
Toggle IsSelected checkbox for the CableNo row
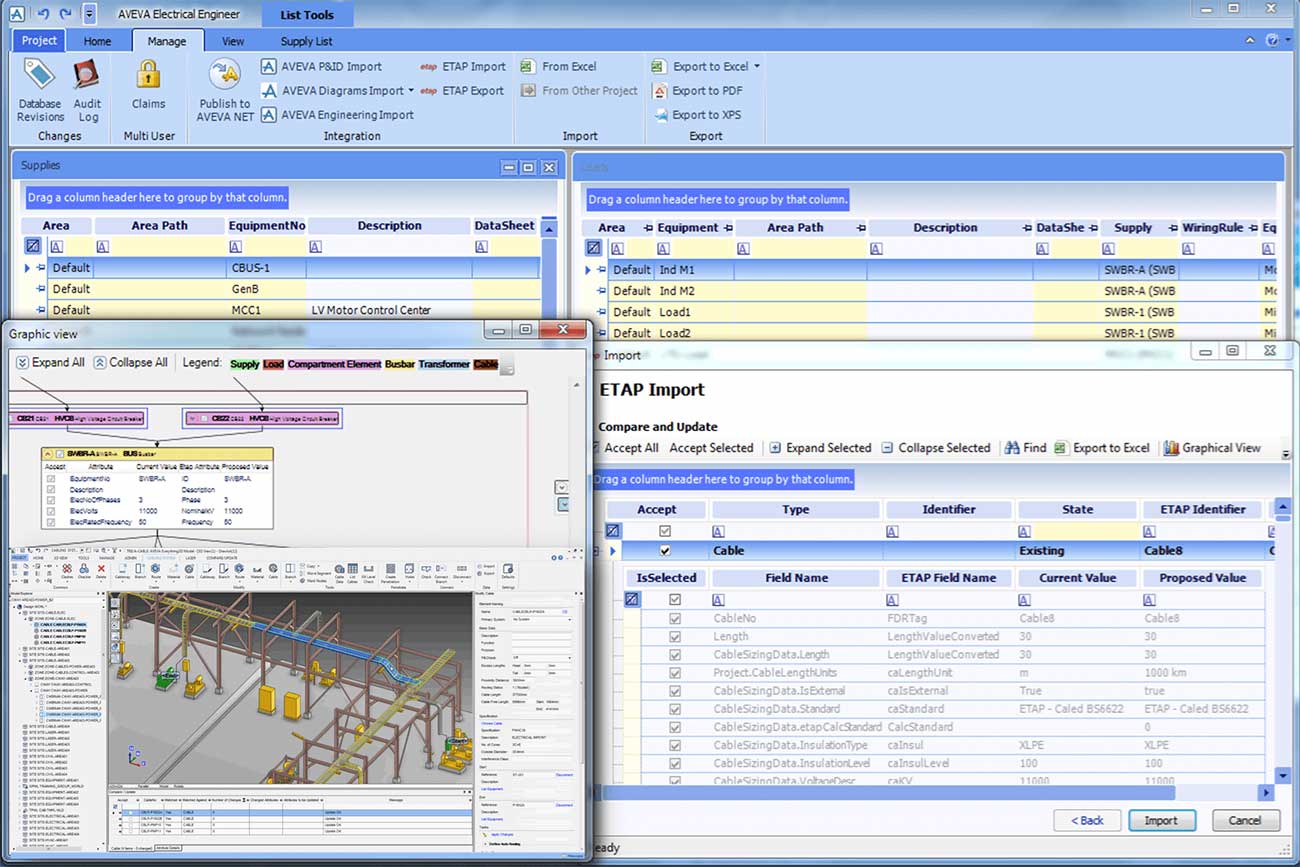point(675,619)
